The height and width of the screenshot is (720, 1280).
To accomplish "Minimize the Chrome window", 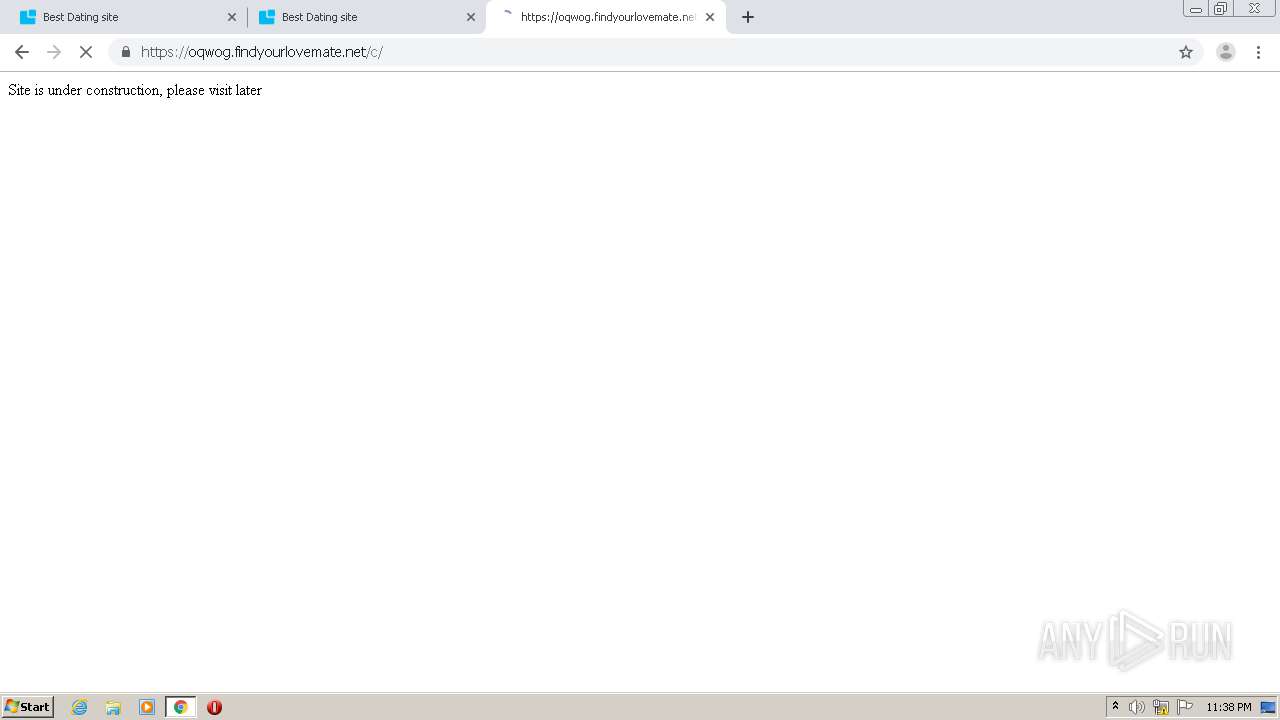I will pos(1196,9).
